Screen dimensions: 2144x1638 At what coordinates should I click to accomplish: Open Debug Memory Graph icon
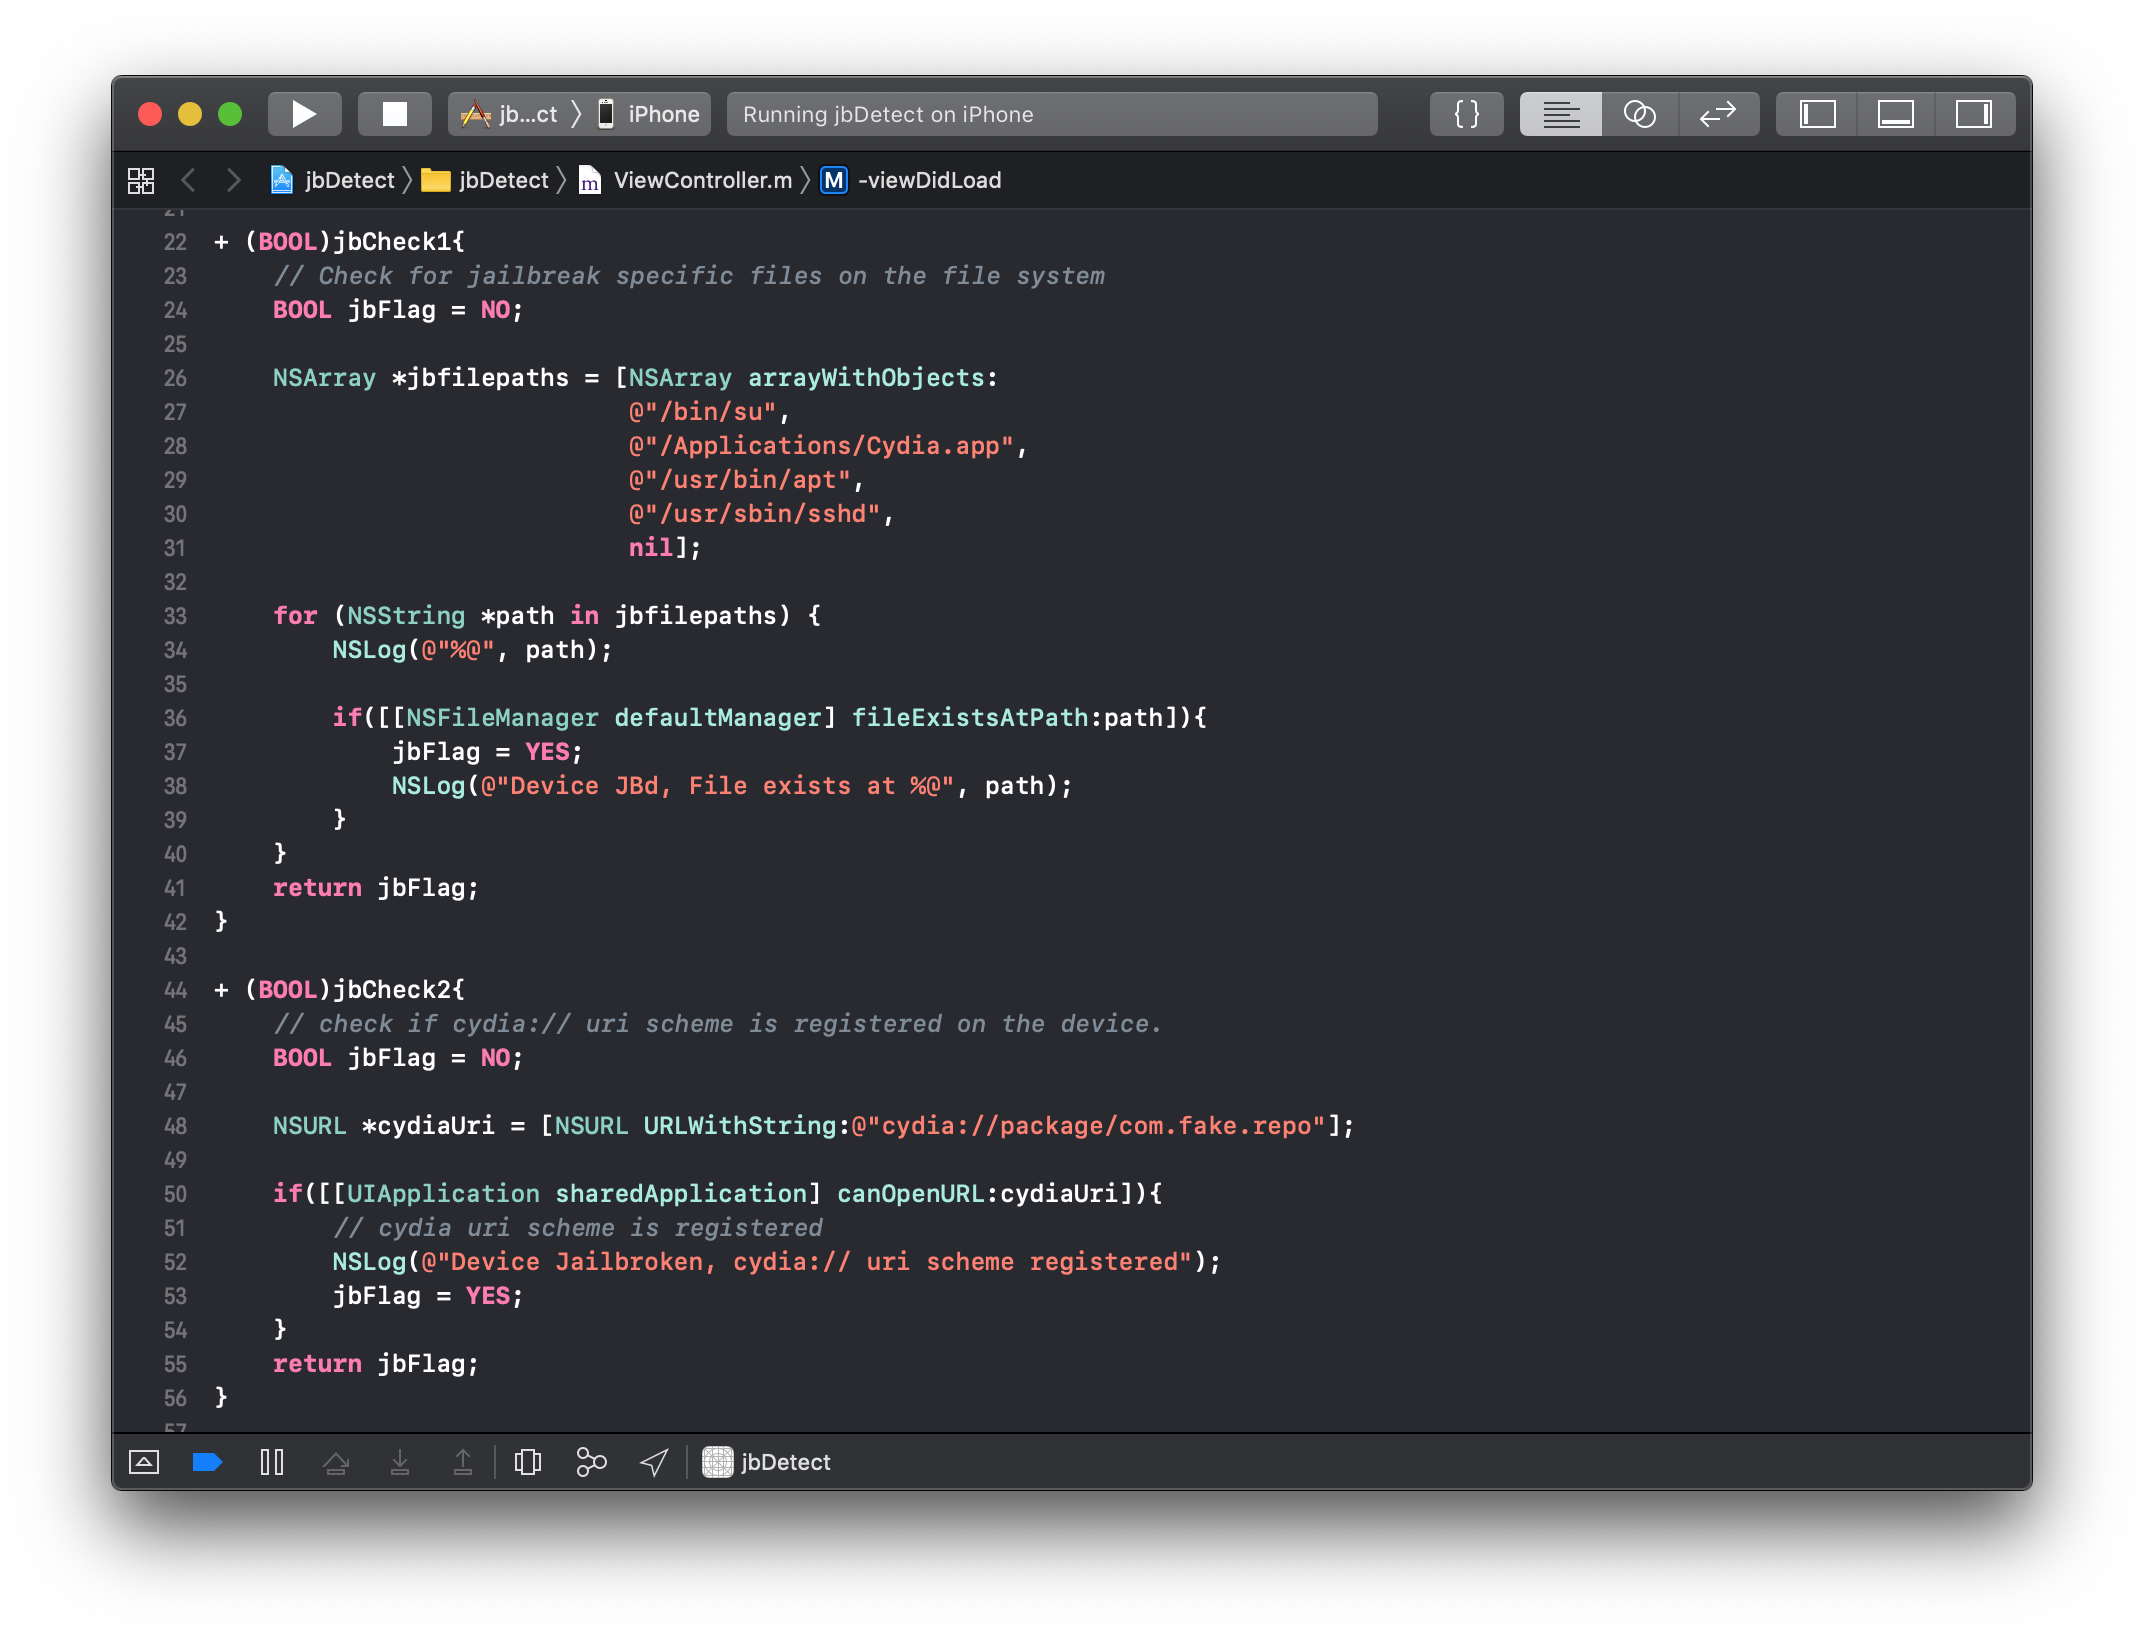(x=591, y=1462)
